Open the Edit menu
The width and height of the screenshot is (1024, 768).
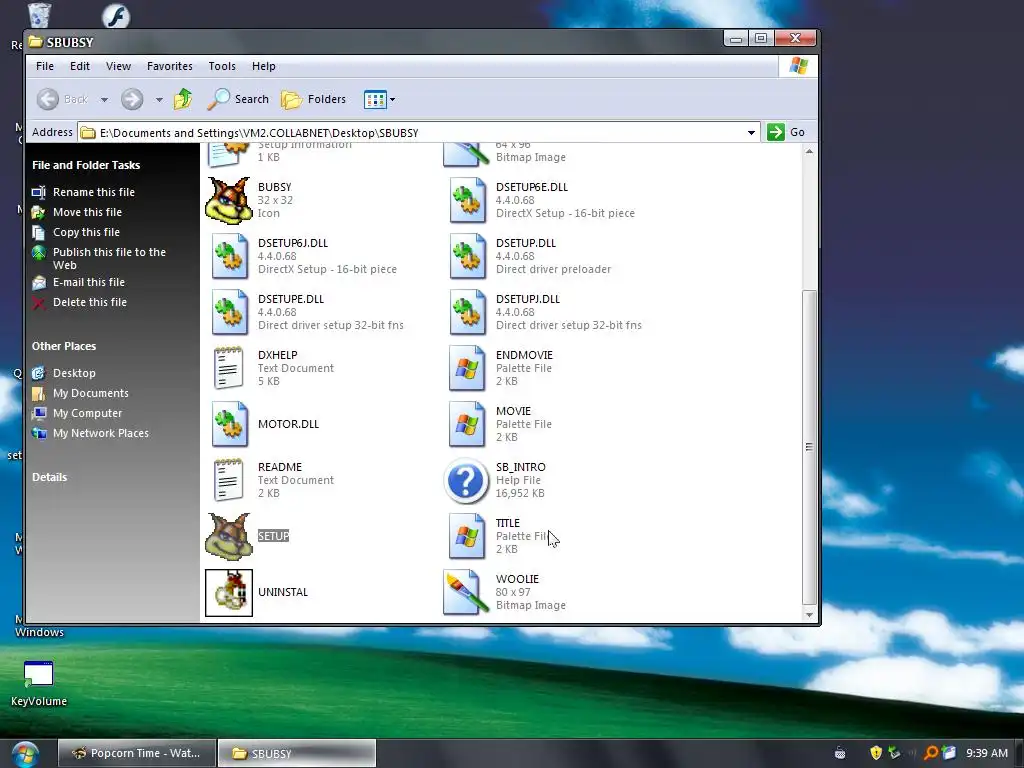80,66
